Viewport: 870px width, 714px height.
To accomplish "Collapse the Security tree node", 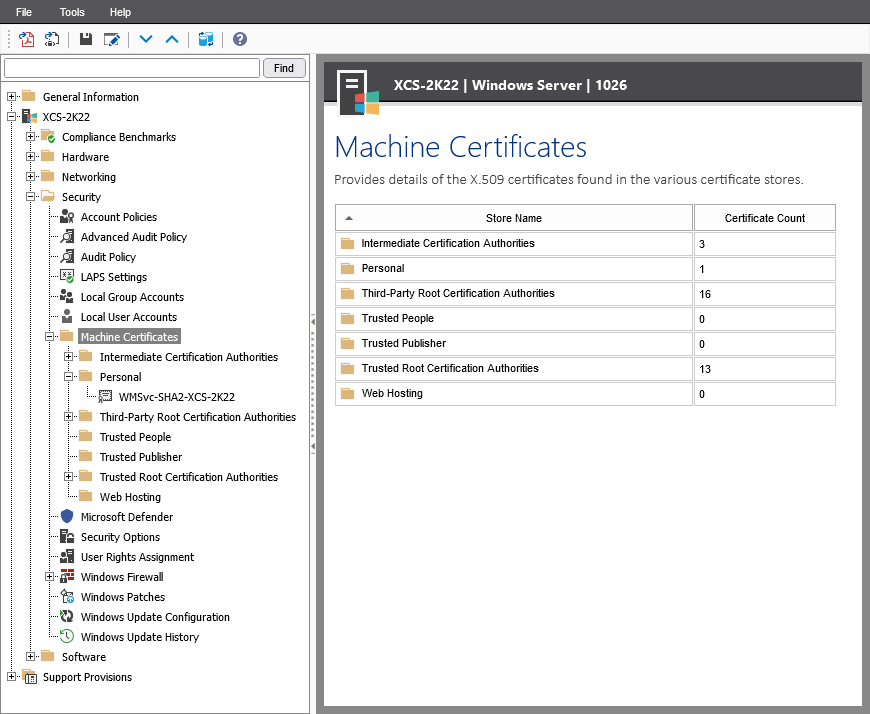I will tap(32, 197).
